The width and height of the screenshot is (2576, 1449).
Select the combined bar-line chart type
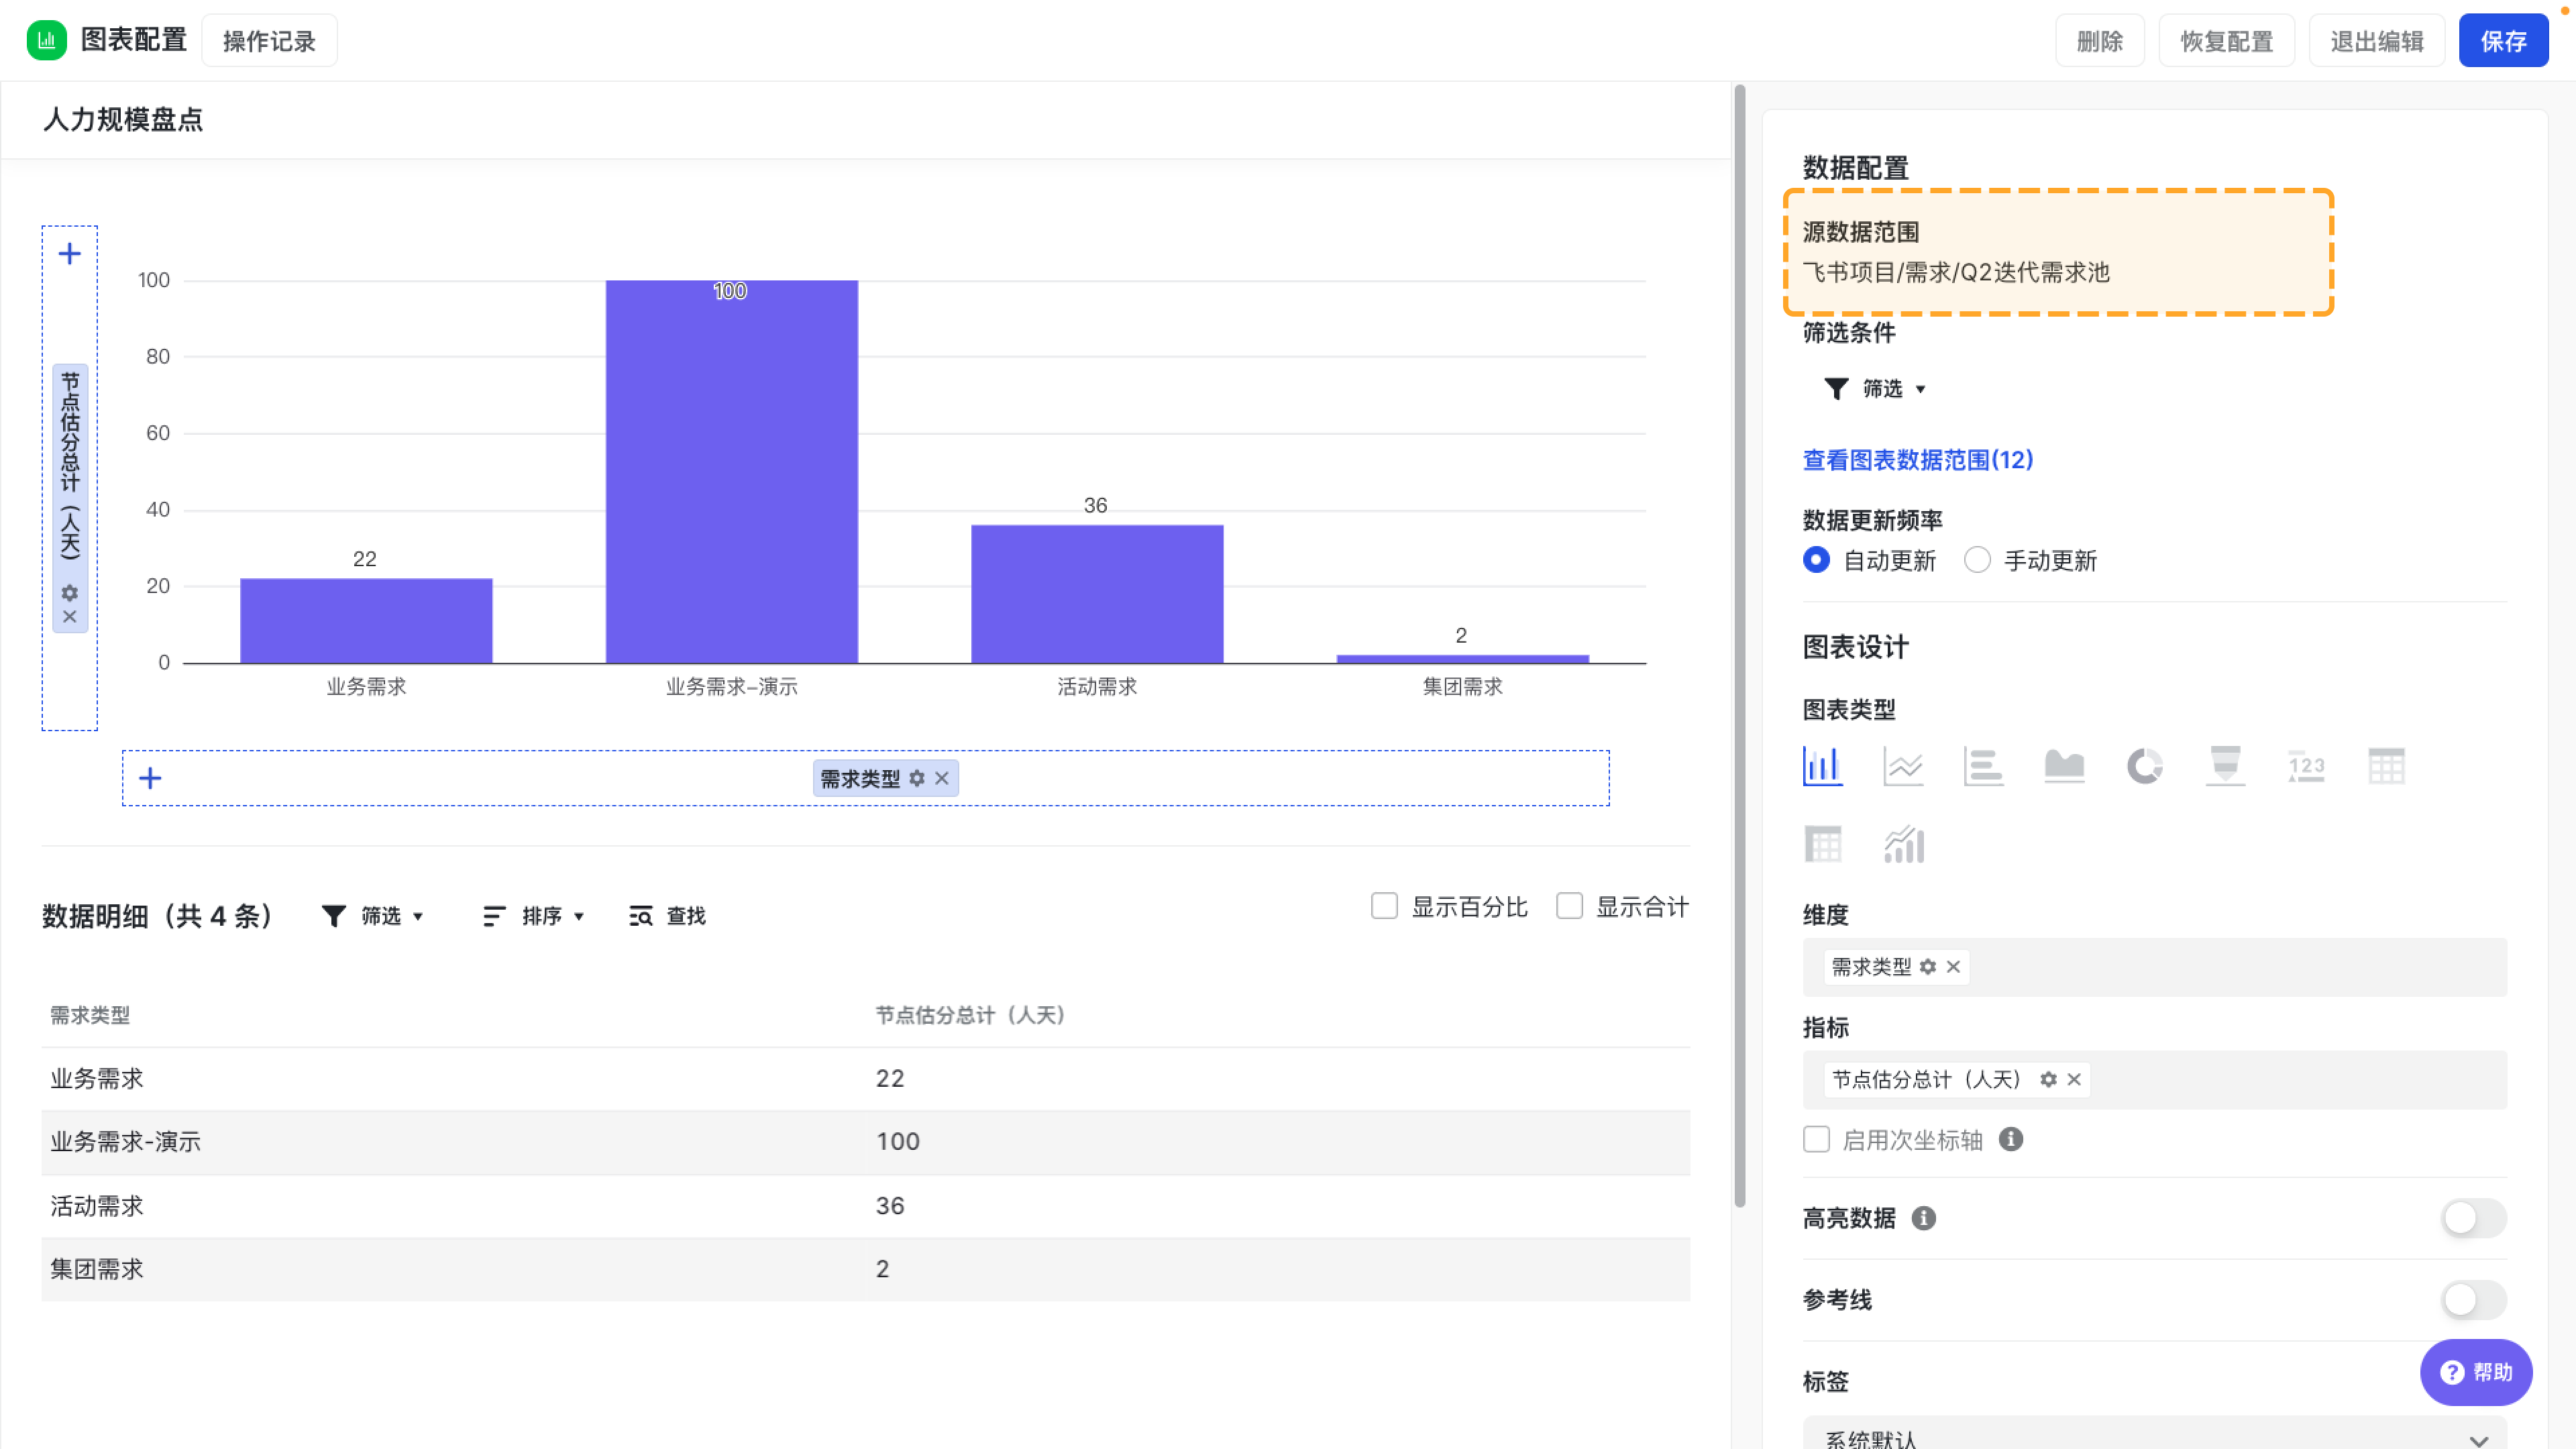pos(1903,845)
